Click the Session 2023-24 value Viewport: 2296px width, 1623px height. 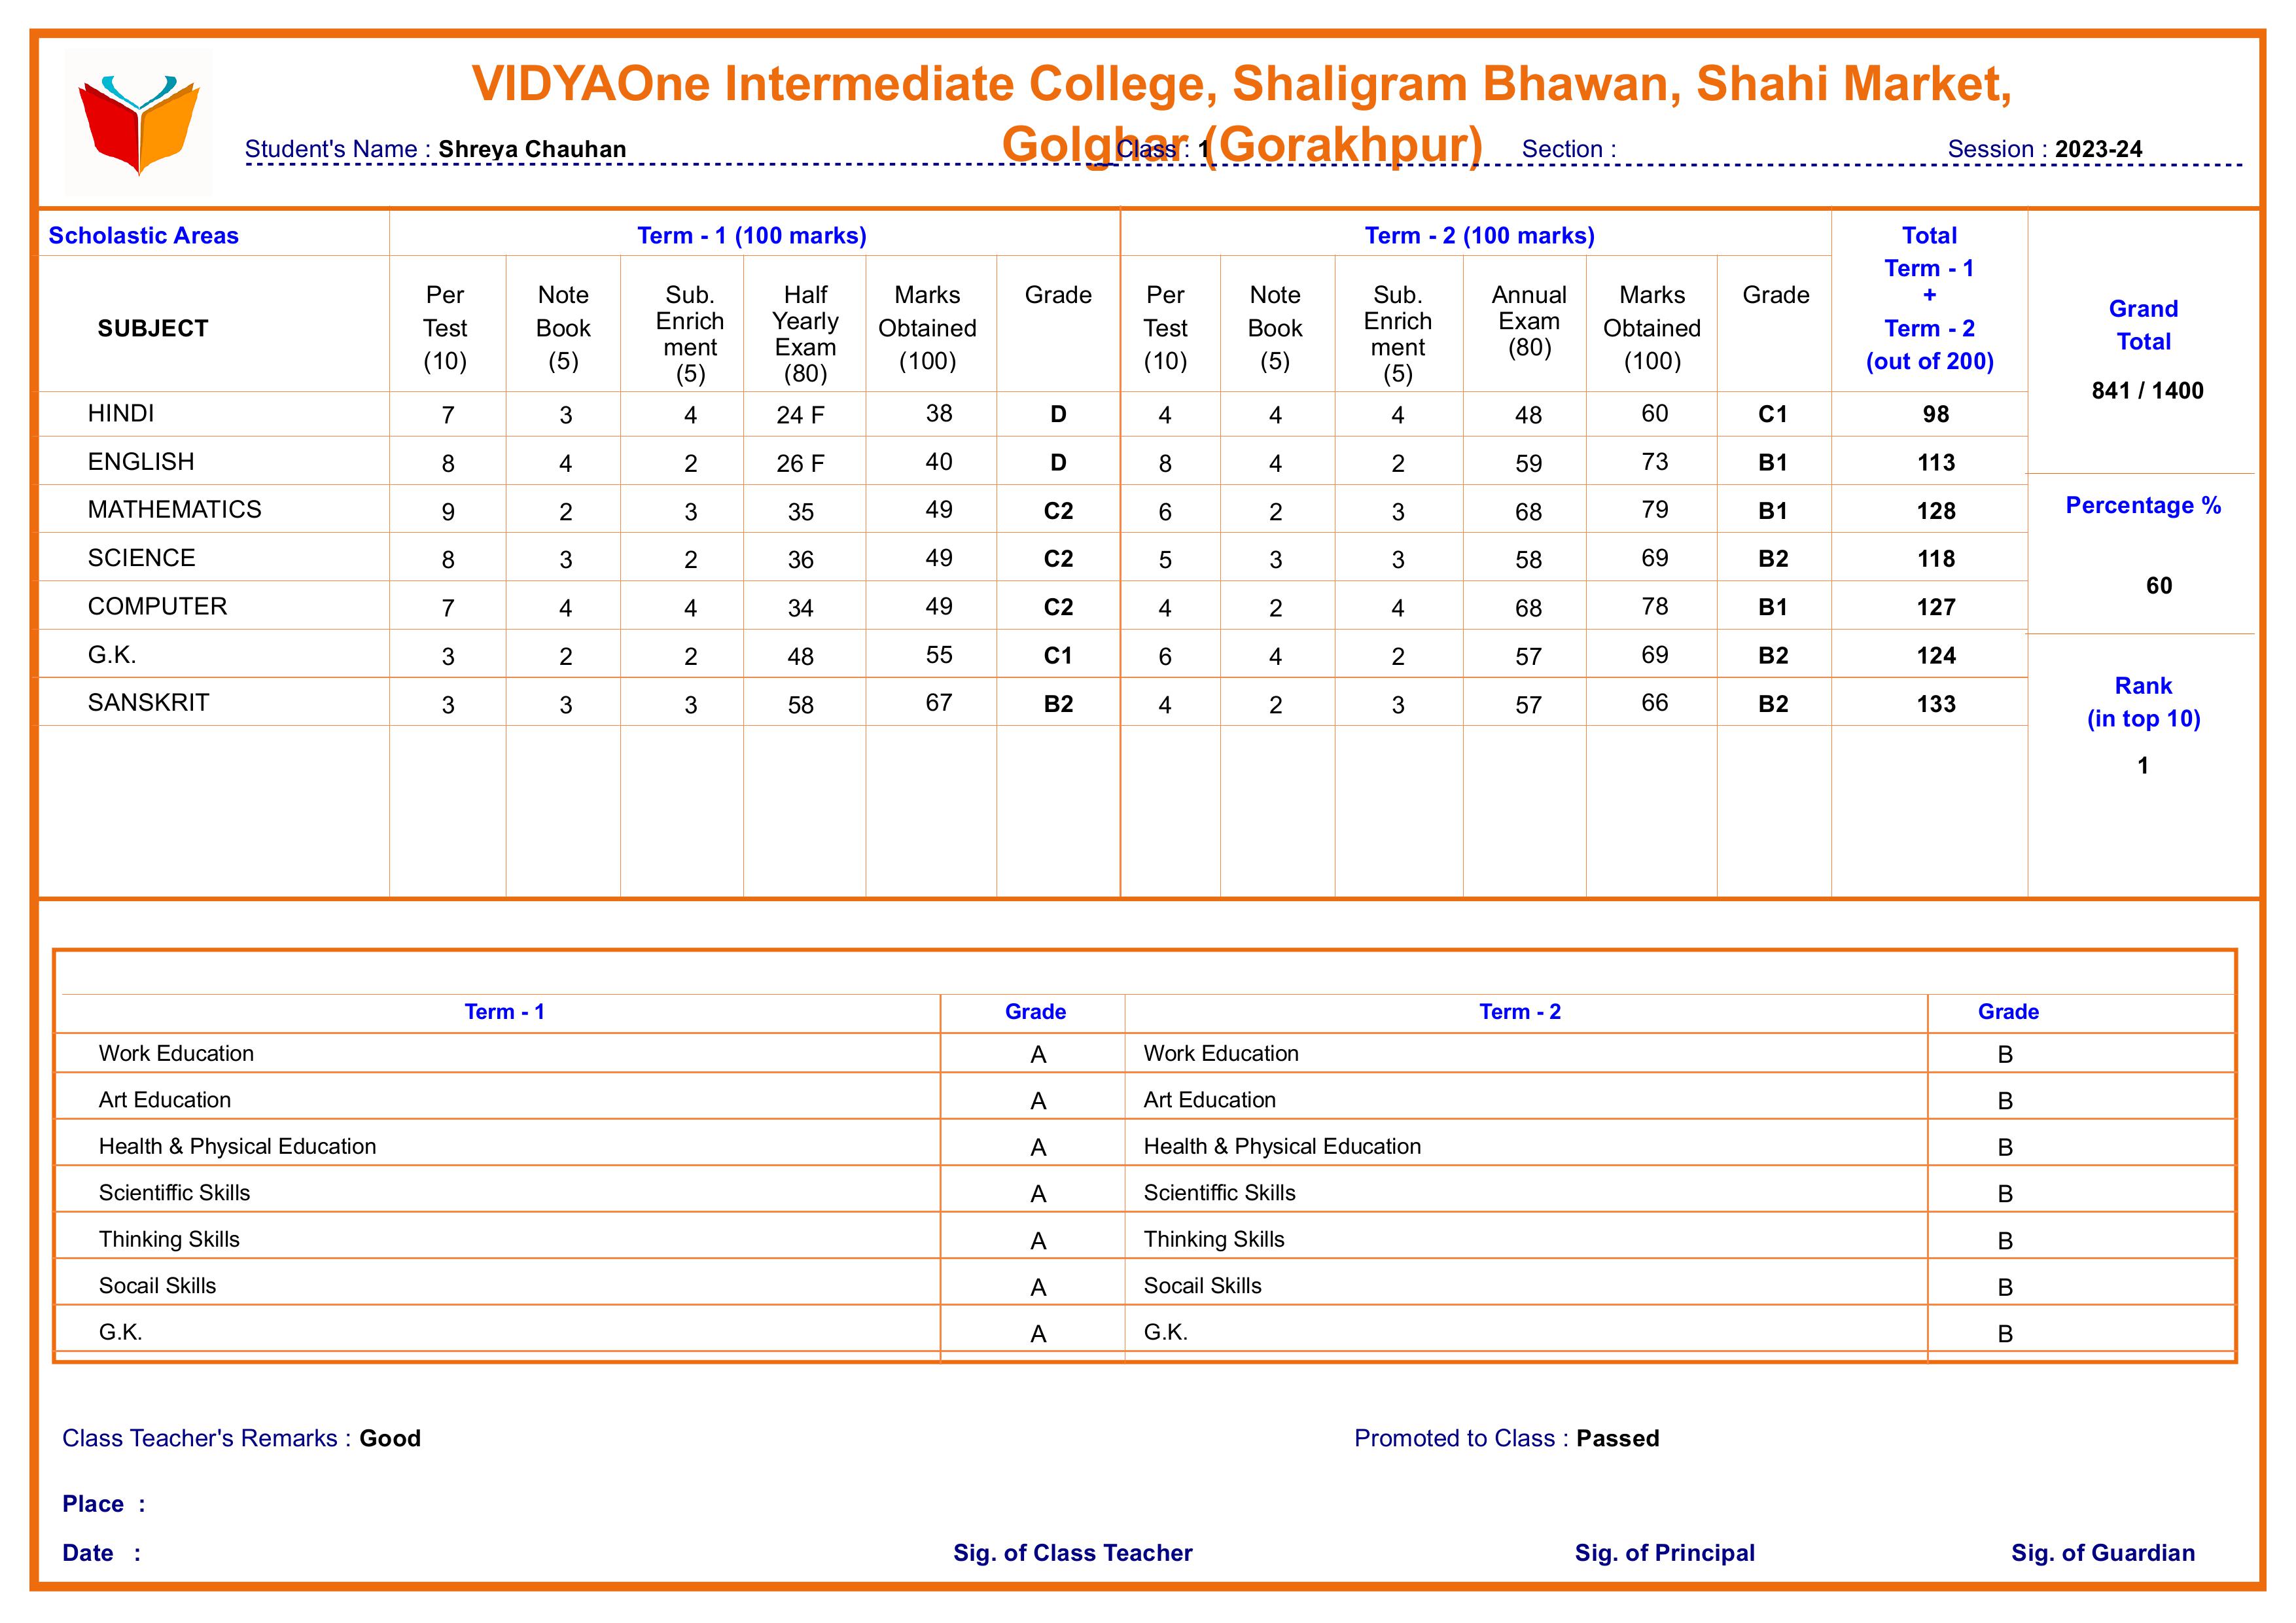[x=2098, y=149]
